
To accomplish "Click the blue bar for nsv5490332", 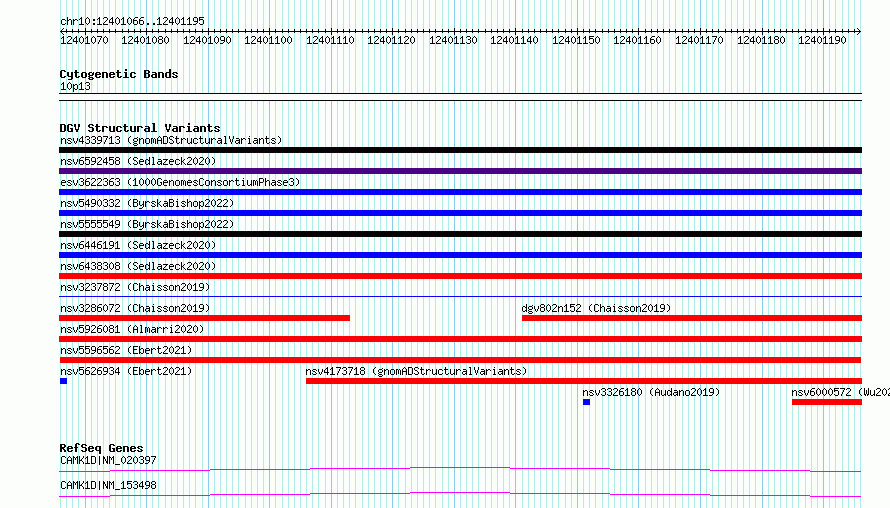I will pyautogui.click(x=460, y=213).
